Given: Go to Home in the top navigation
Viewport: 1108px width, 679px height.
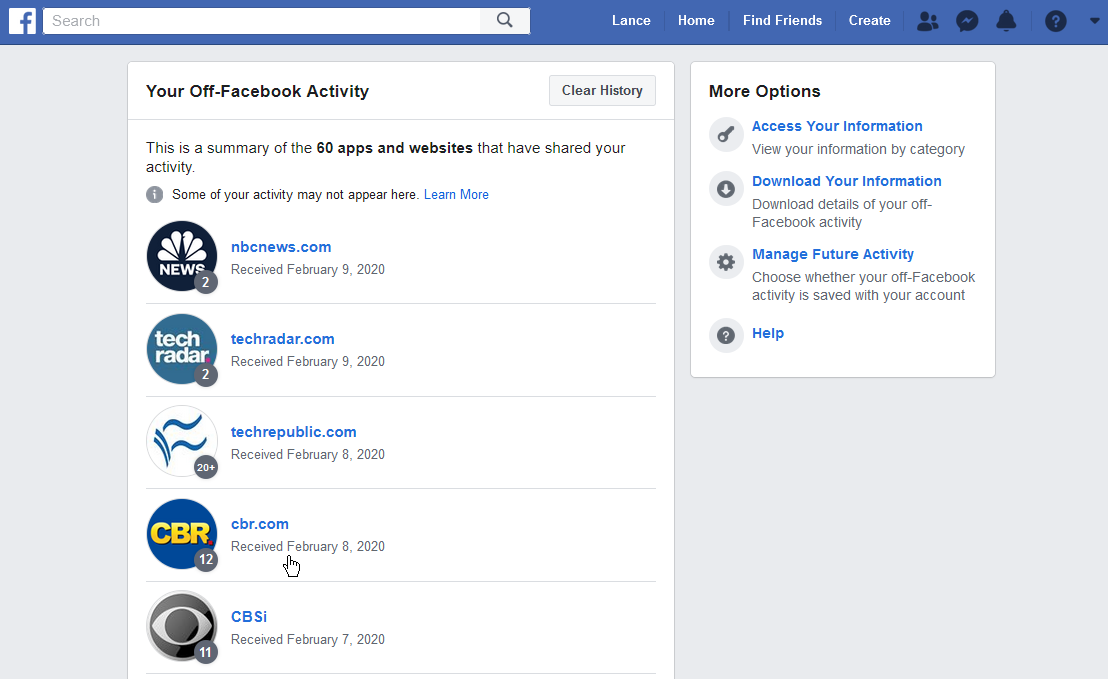Looking at the screenshot, I should 696,20.
